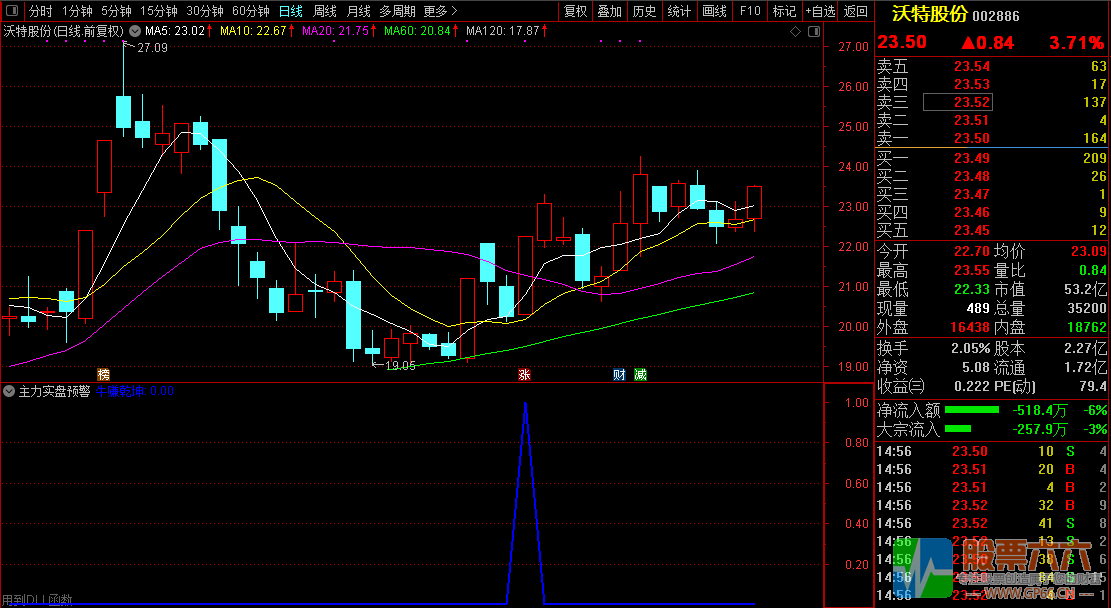Select the 5分钟 chart period
This screenshot has height=608, width=1111.
tap(116, 11)
